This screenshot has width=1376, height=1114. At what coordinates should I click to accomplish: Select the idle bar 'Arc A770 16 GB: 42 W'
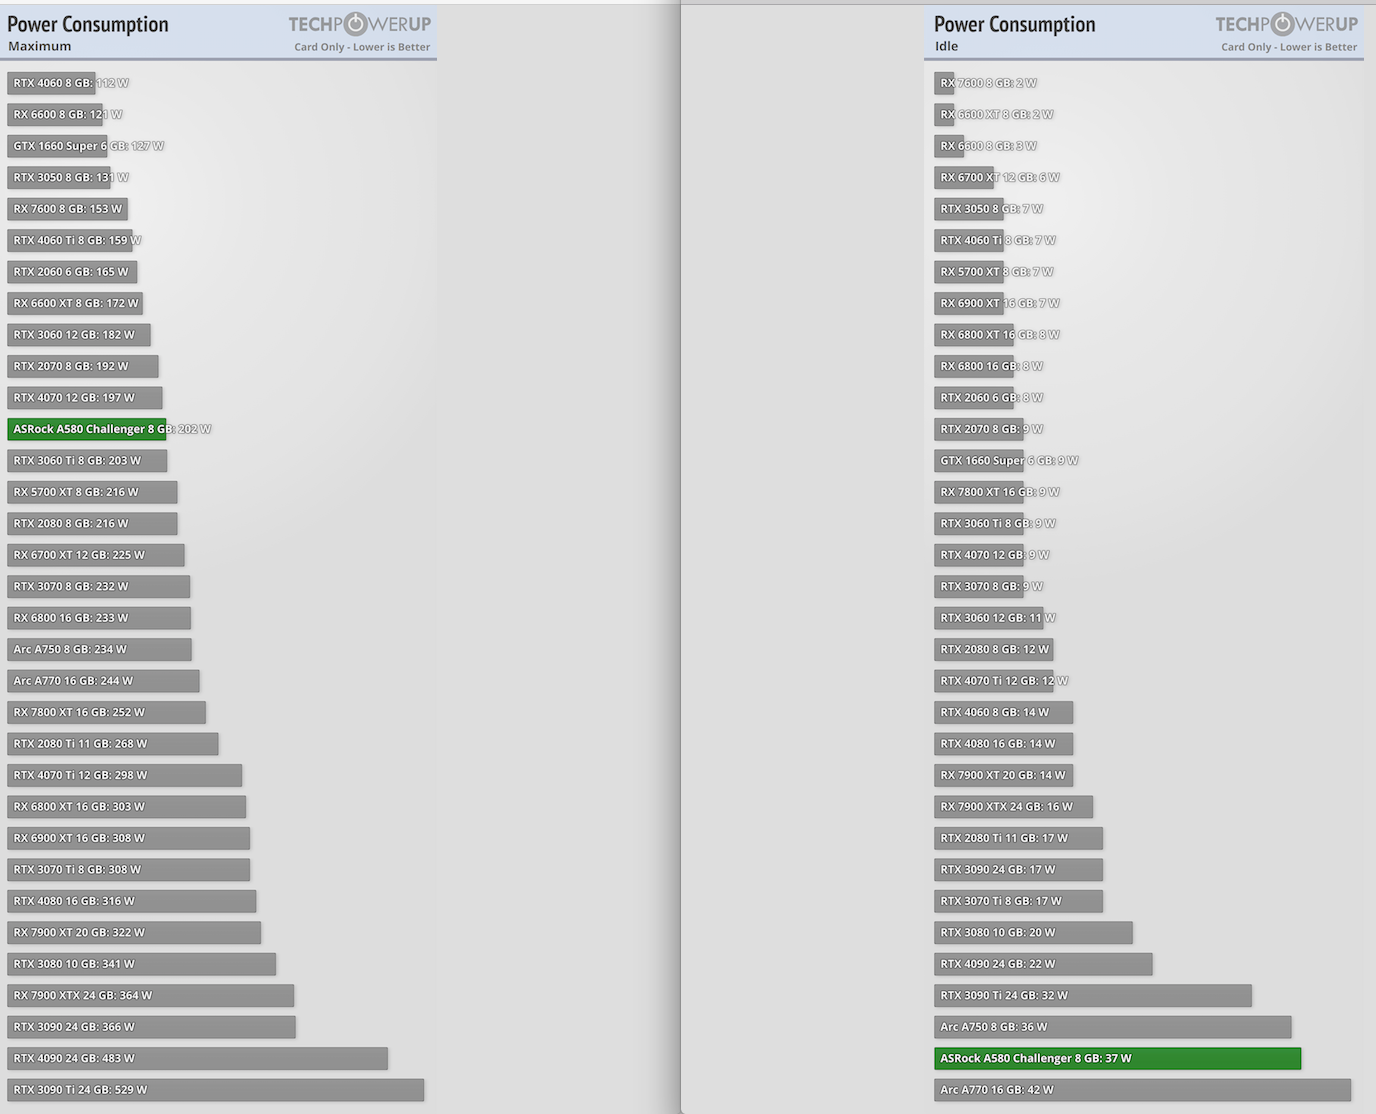[x=1143, y=1091]
